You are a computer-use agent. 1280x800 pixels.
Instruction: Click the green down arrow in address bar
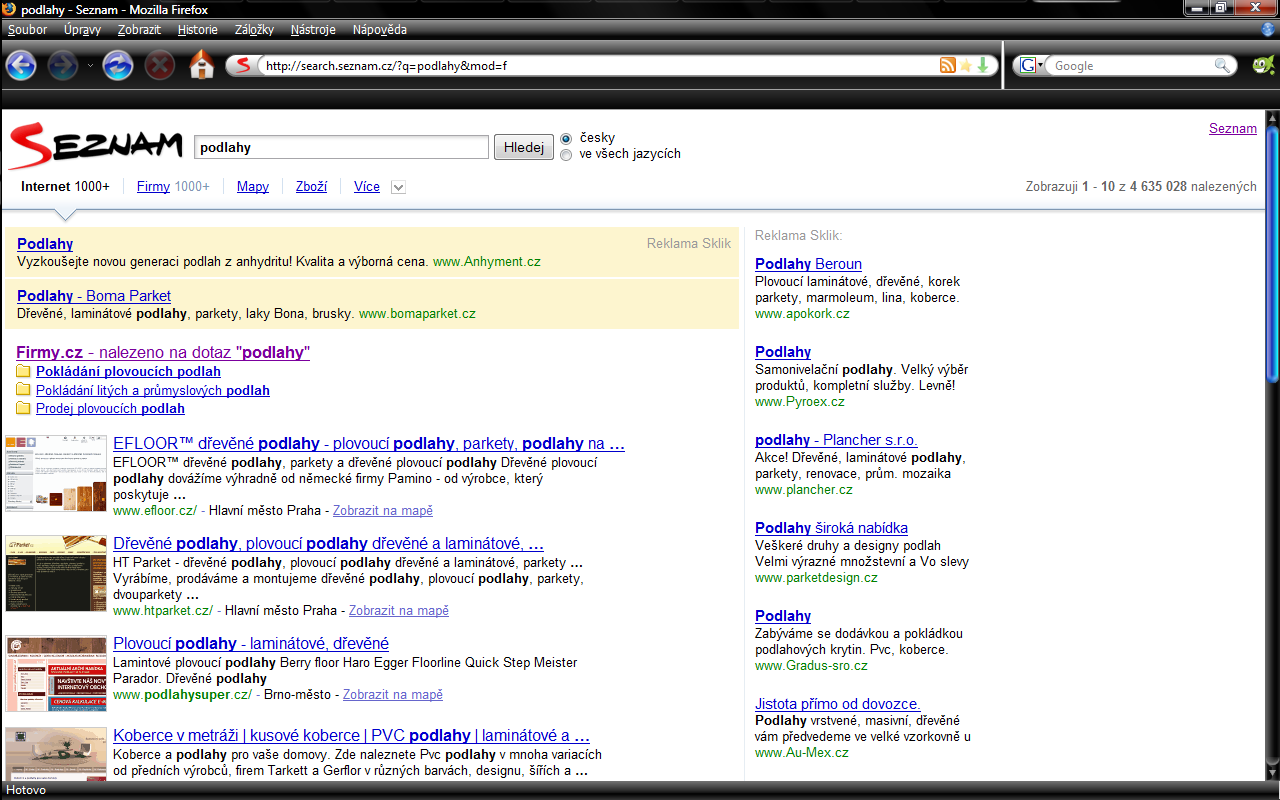tap(983, 65)
